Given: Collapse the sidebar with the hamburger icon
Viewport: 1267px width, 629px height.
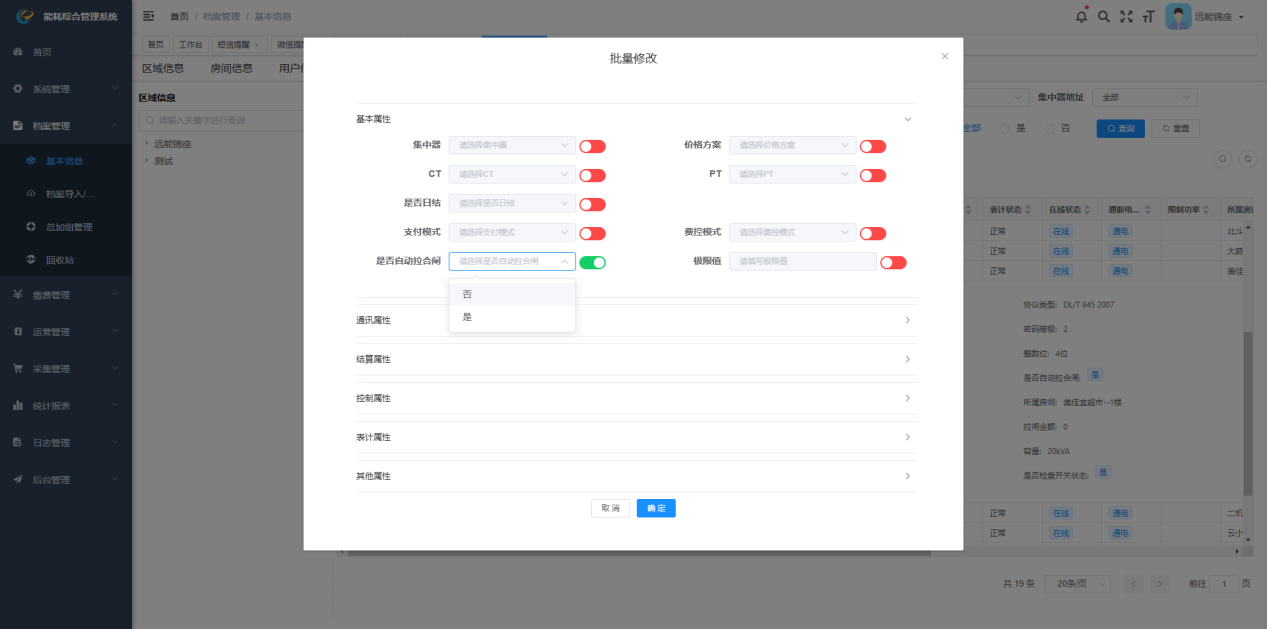Looking at the screenshot, I should coord(149,17).
